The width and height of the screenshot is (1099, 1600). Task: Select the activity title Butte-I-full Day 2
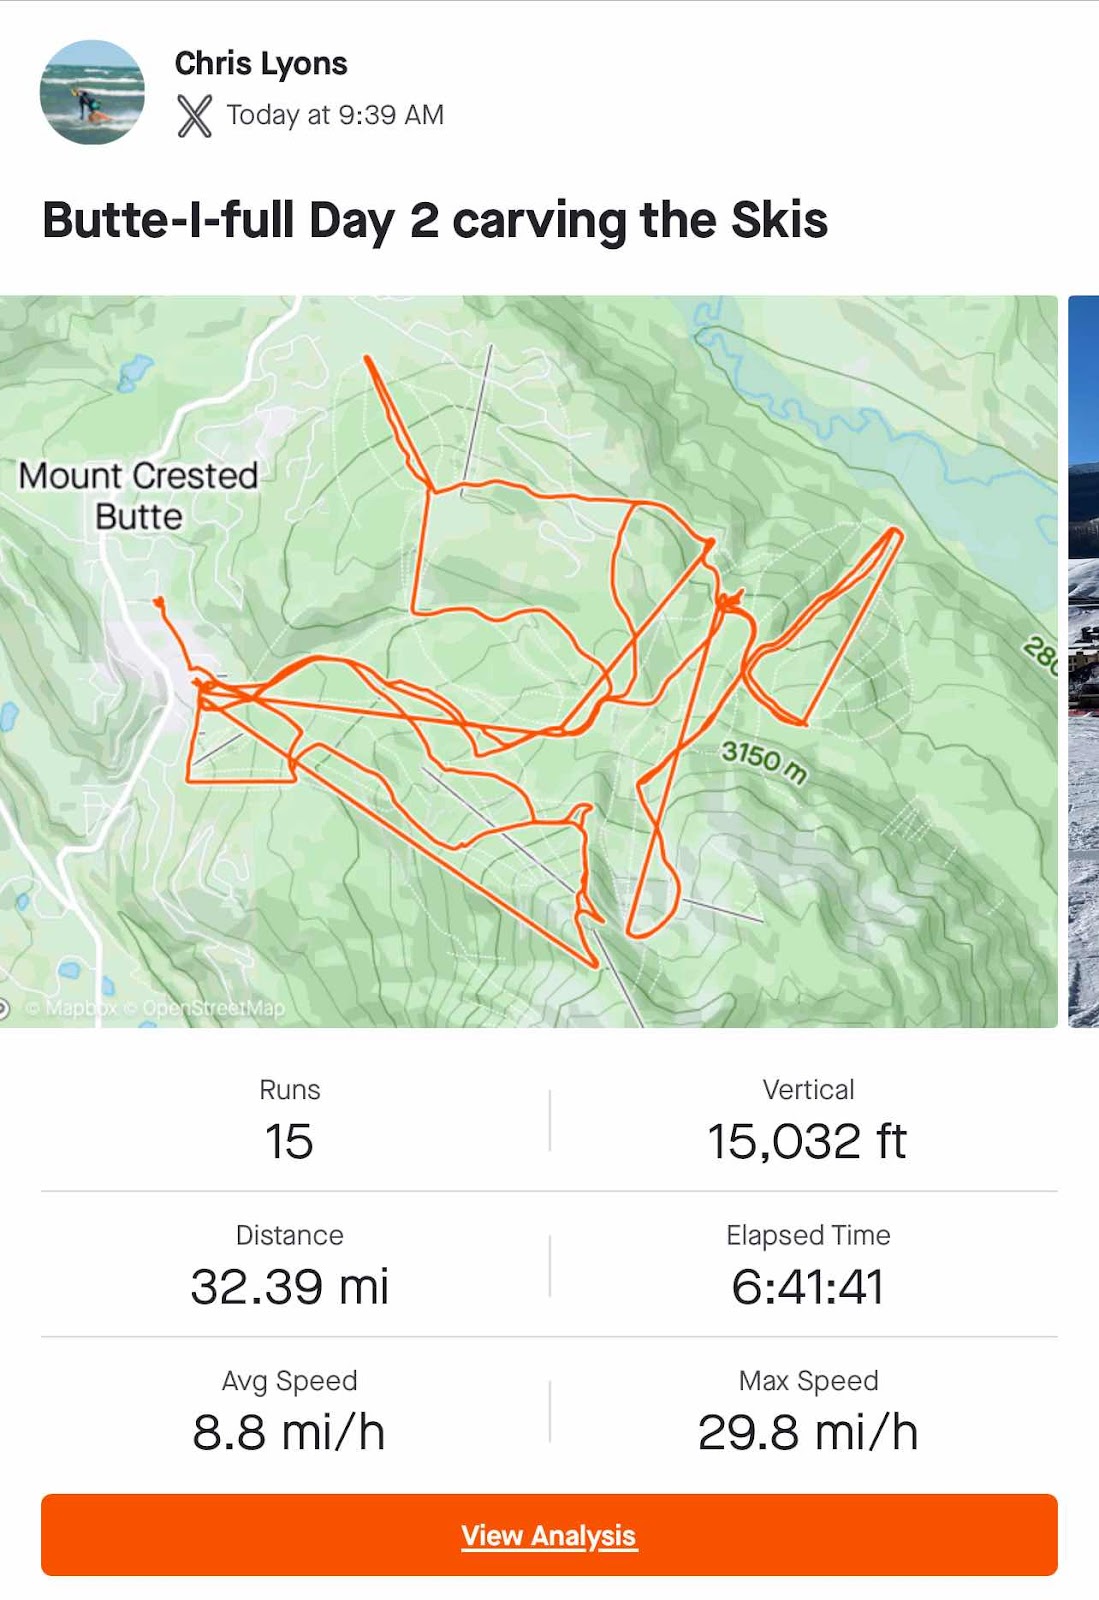435,220
